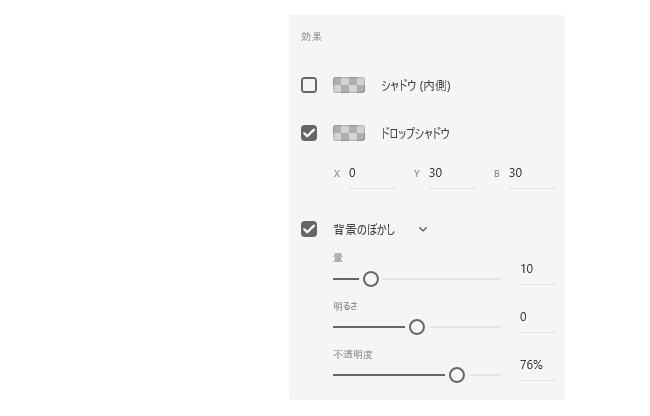Image resolution: width=650 pixels, height=416 pixels.
Task: Open the drop shadow color swatch
Action: coord(349,133)
